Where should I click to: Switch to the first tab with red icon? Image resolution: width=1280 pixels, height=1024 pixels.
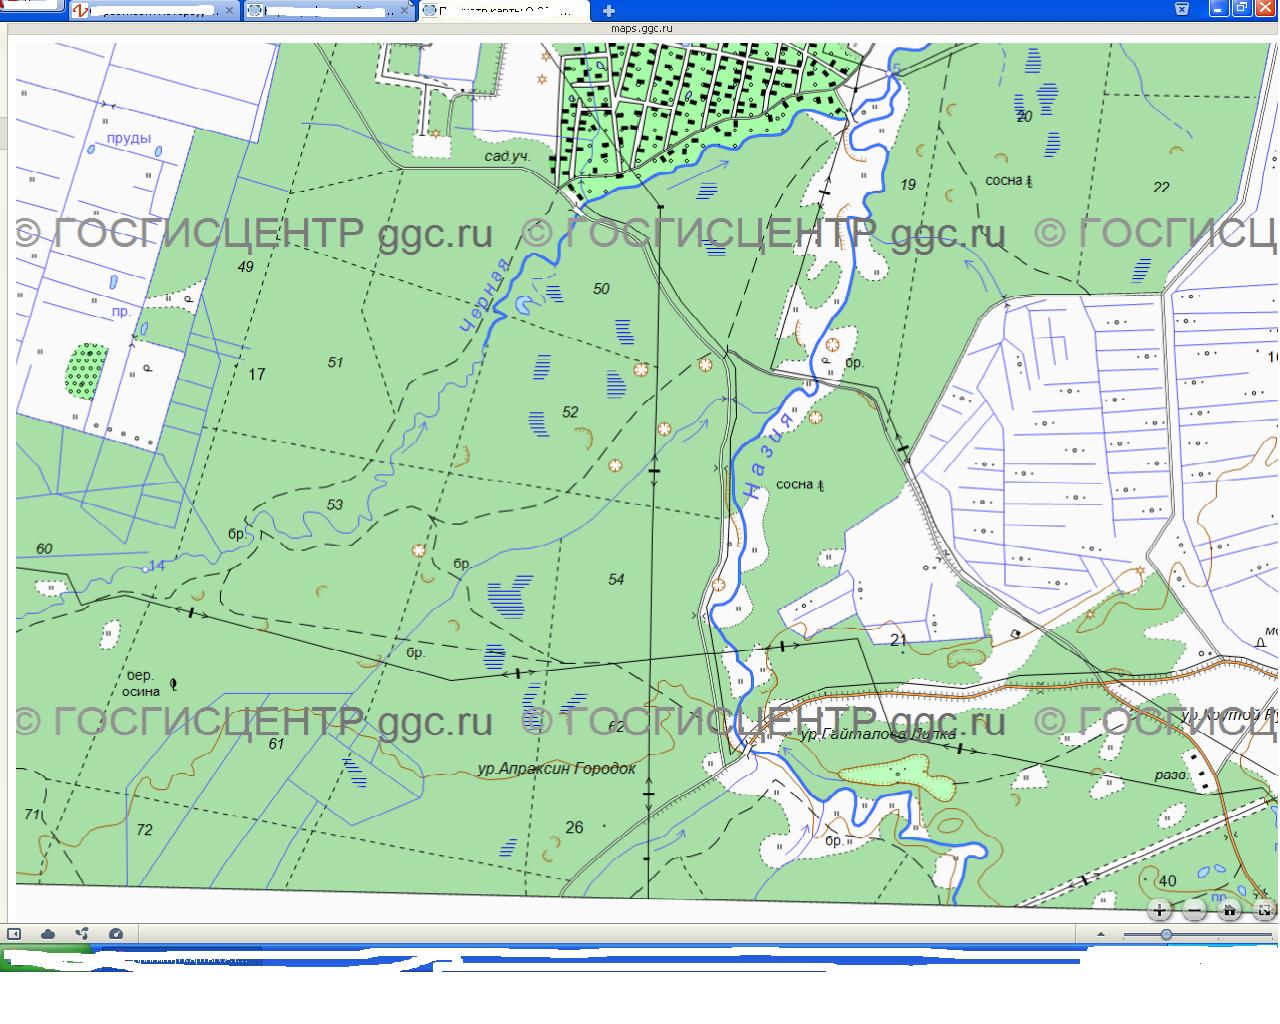click(x=150, y=11)
